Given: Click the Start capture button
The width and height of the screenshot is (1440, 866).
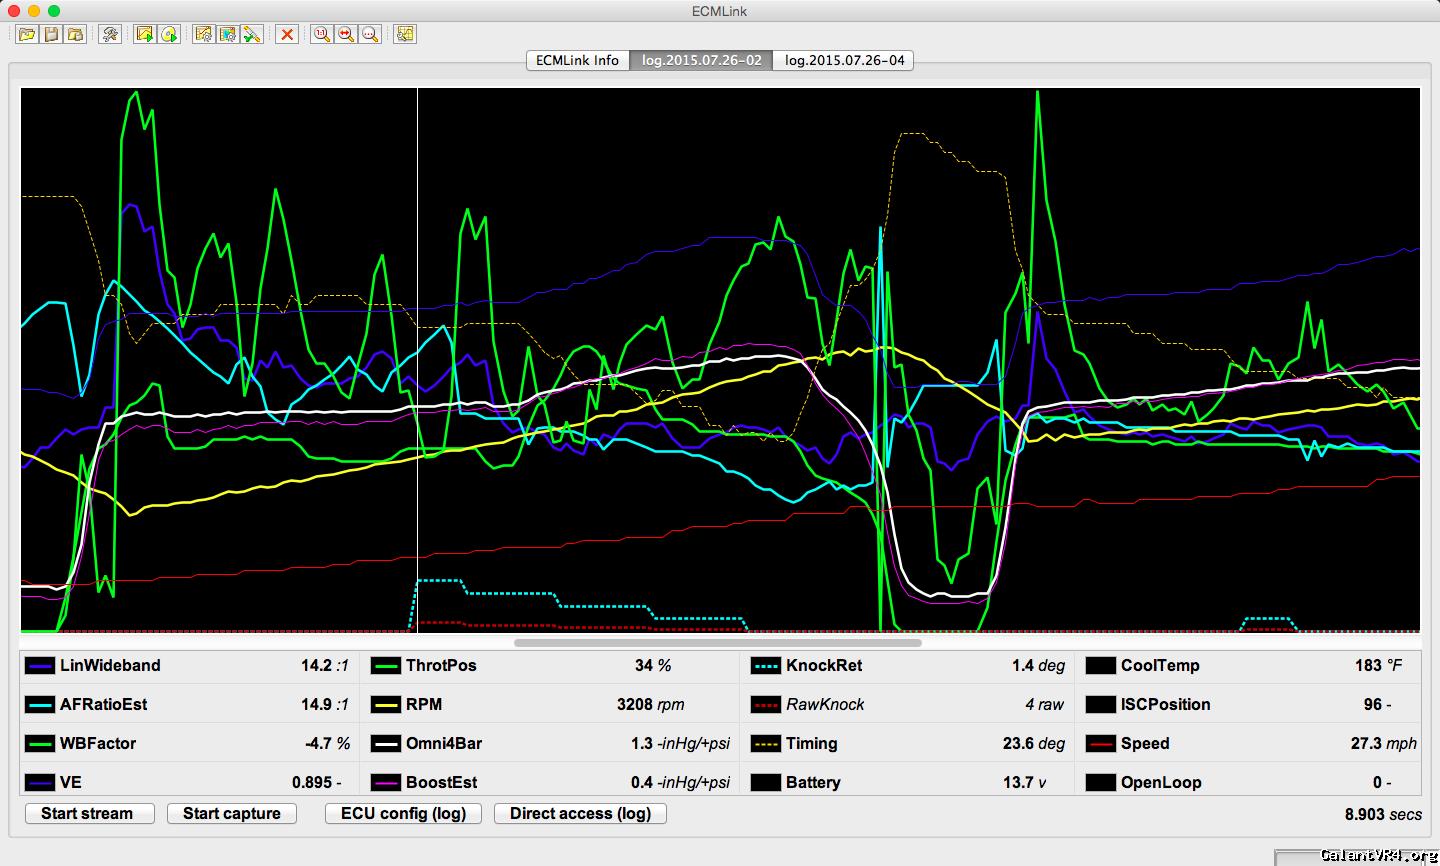Looking at the screenshot, I should (x=232, y=813).
